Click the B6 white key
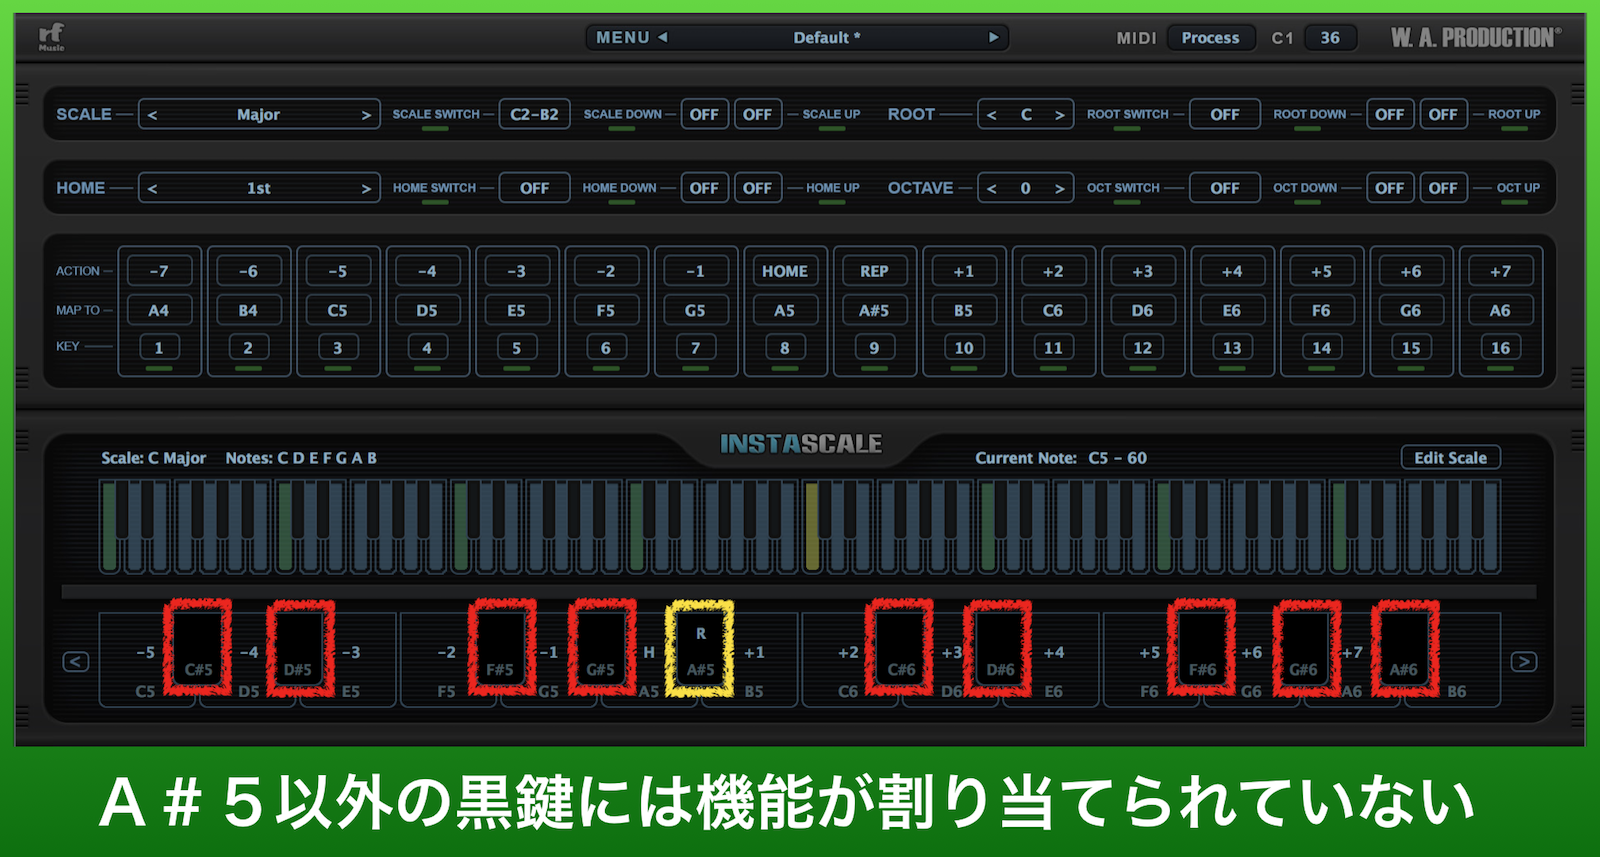 pos(1456,691)
